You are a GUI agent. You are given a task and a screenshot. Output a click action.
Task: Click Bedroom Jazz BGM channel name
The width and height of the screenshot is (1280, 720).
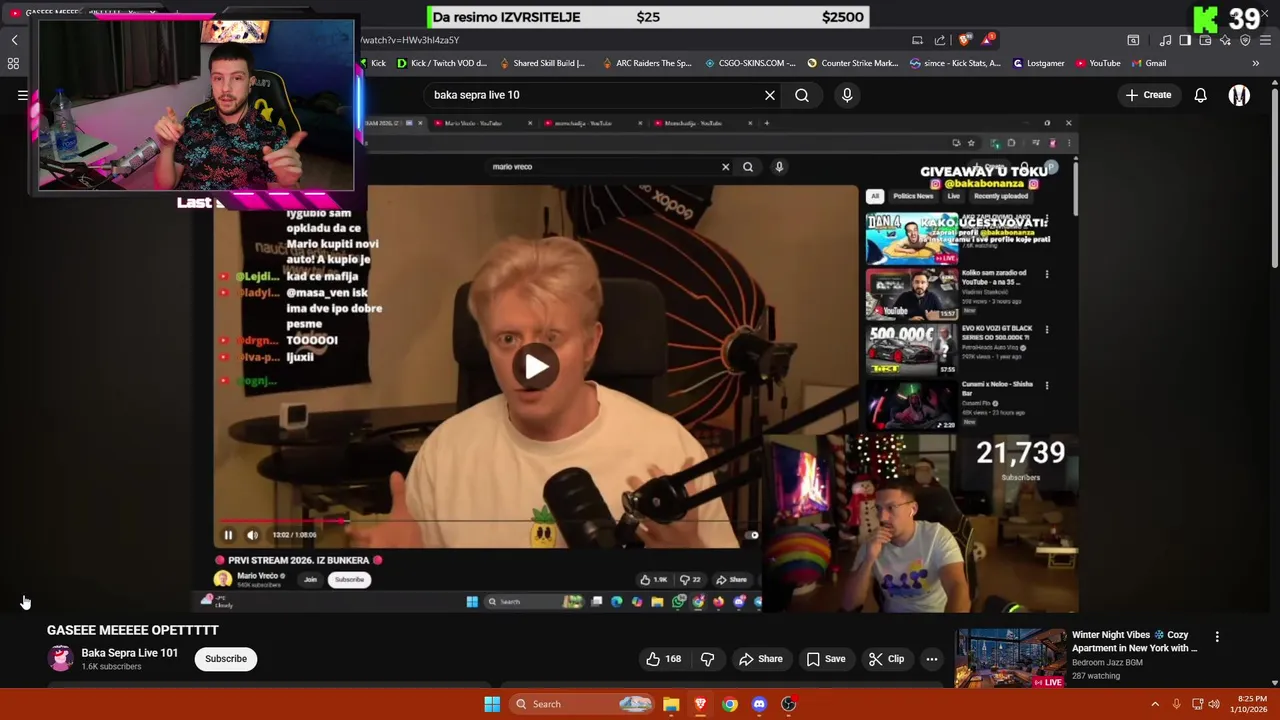tap(1107, 662)
